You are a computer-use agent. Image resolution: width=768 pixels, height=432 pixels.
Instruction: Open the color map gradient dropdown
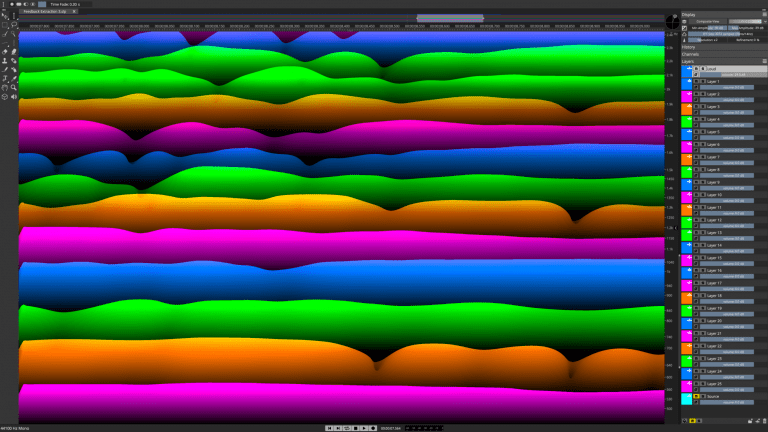(747, 22)
